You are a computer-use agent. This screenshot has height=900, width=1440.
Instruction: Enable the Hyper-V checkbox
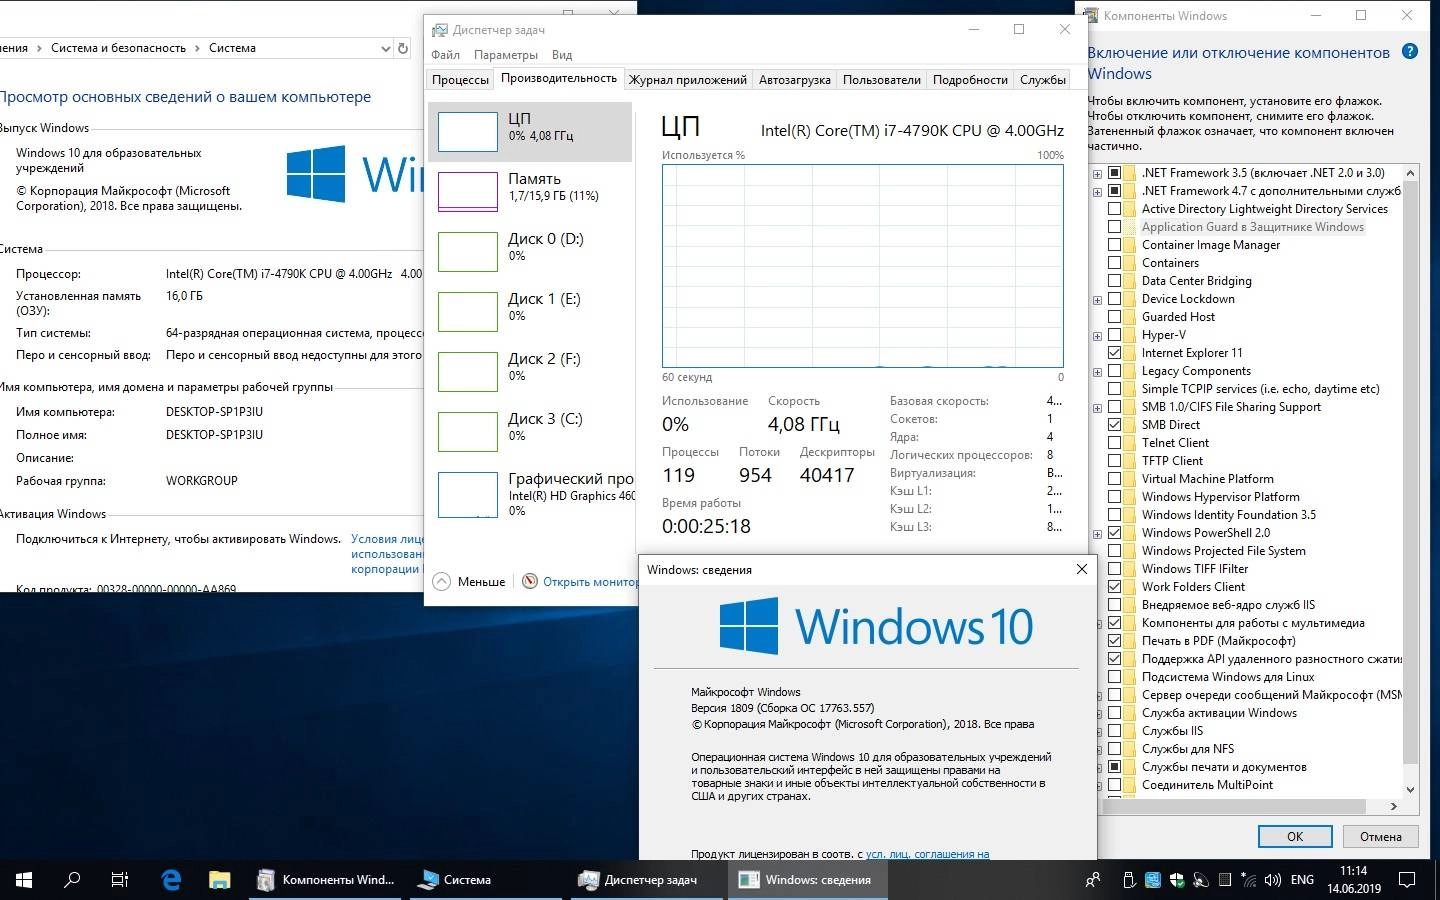(x=1114, y=335)
